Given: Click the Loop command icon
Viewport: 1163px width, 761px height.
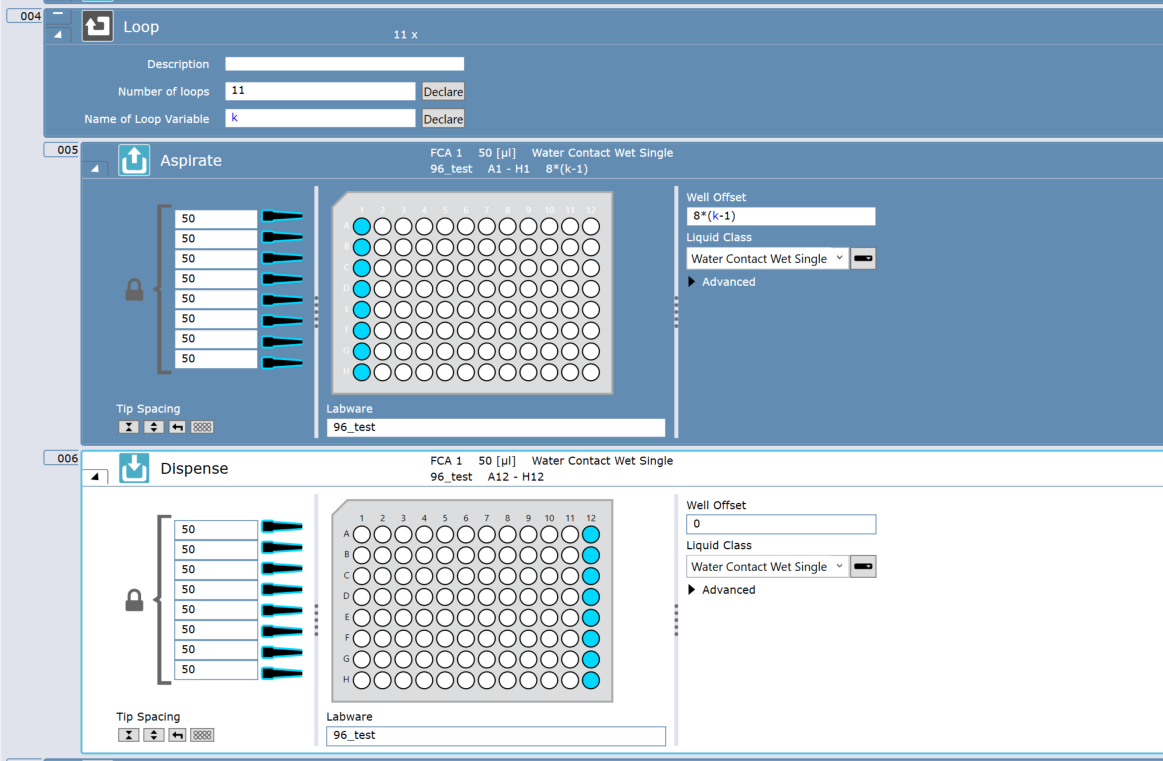Looking at the screenshot, I should [x=97, y=27].
